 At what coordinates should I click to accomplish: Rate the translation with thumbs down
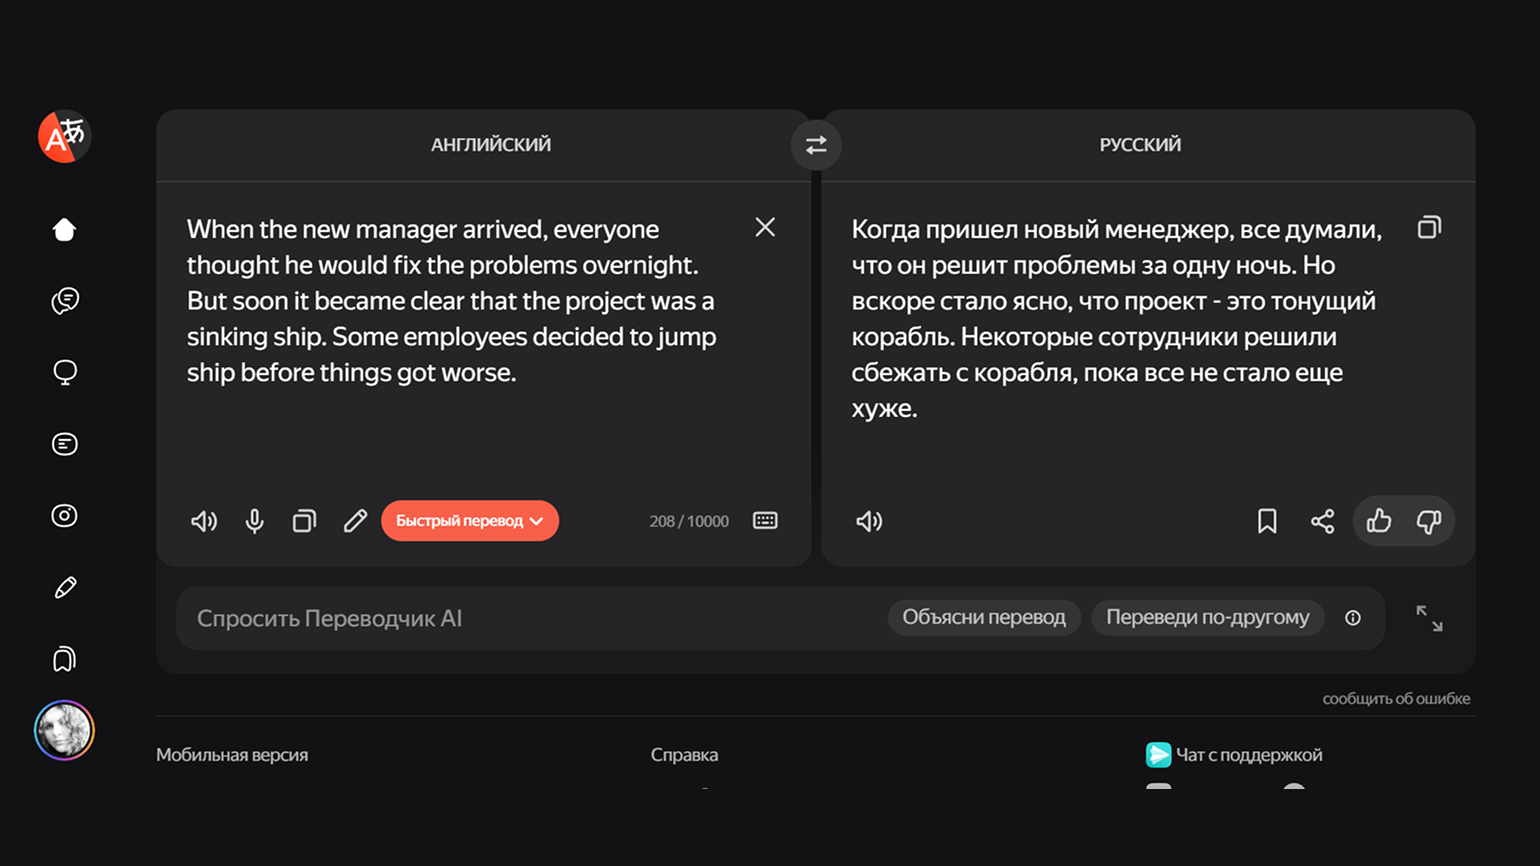[1429, 521]
